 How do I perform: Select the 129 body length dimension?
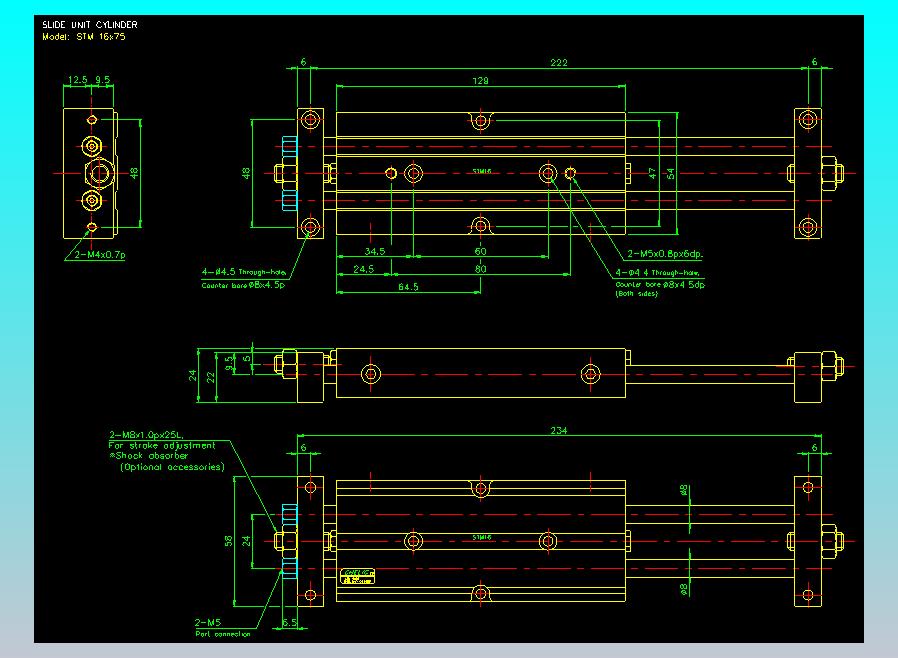click(480, 82)
